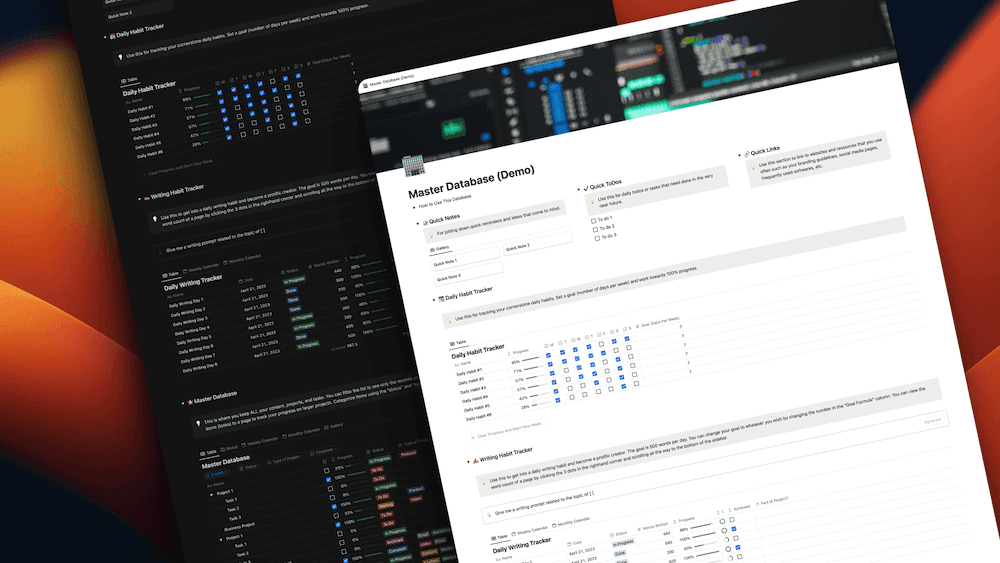Viewport: 1000px width, 563px height.
Task: Click the 88% progress bar in light Writing Tracker
Action: tap(703, 527)
